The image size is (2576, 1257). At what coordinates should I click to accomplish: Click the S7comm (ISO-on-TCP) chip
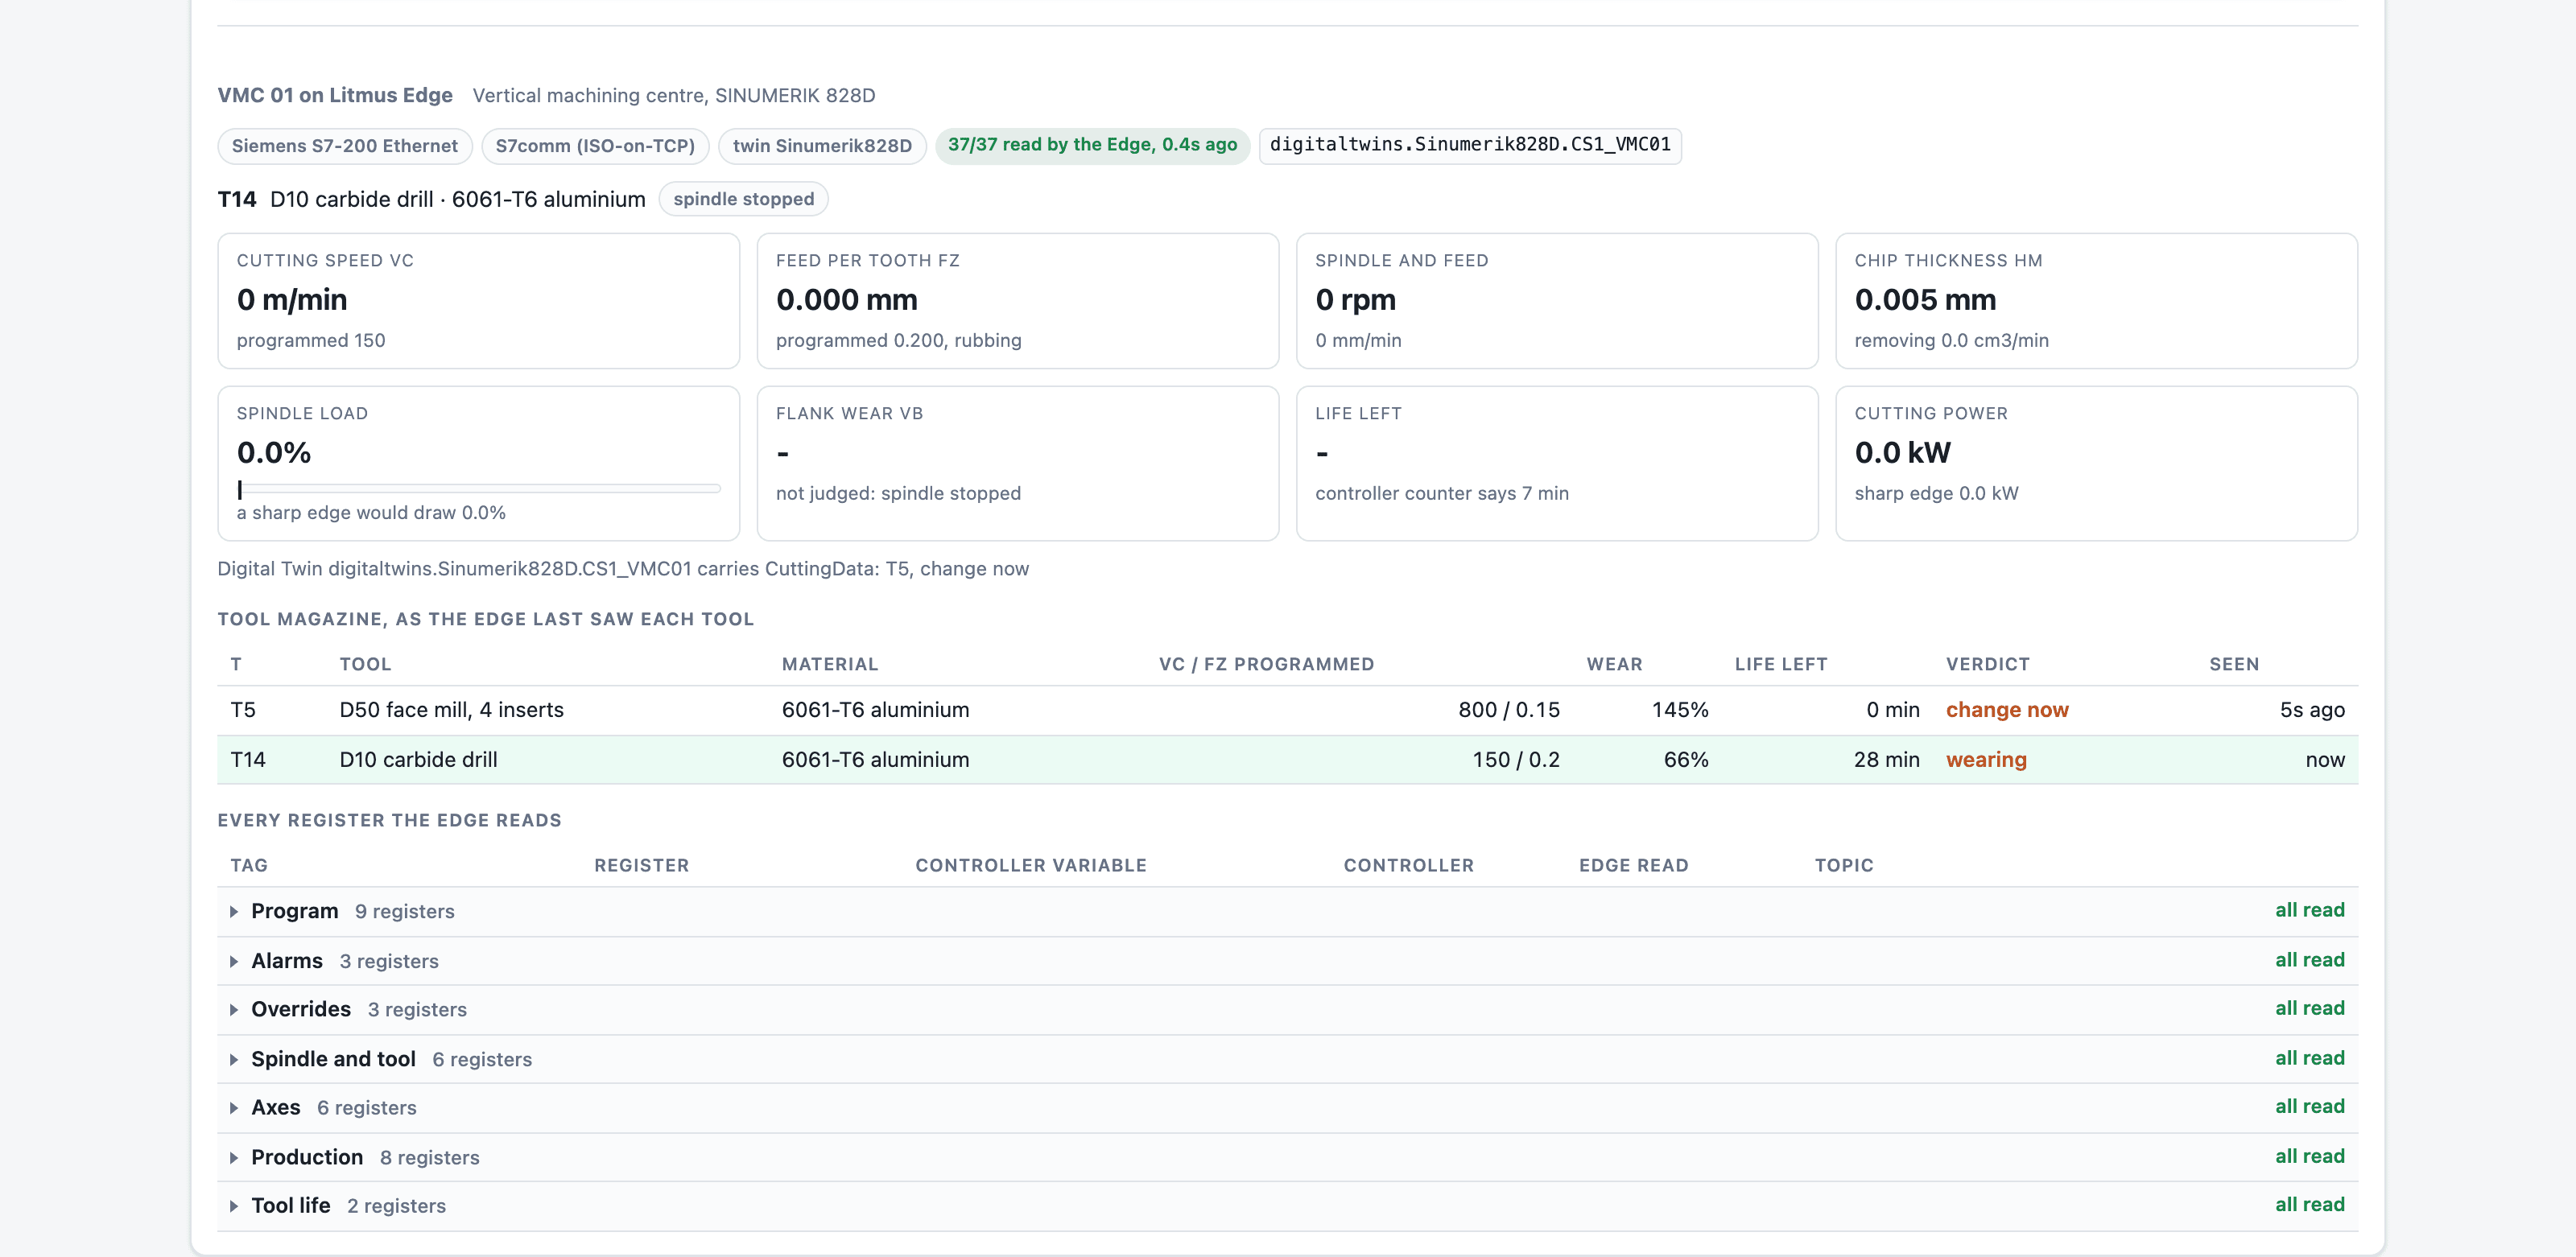point(595,146)
